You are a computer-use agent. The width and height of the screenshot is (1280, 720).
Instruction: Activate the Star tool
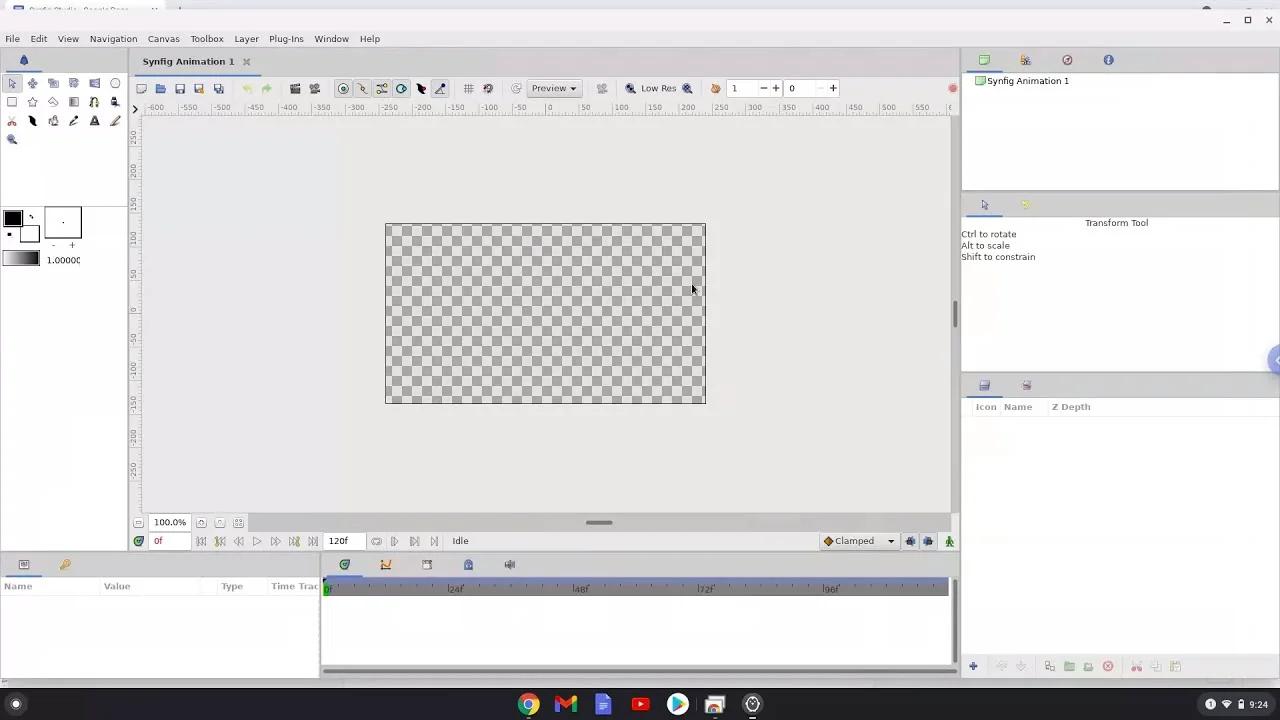click(32, 101)
